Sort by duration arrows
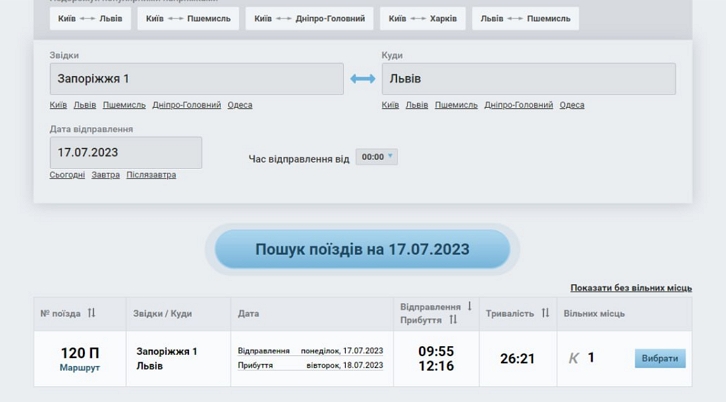Image resolution: width=726 pixels, height=402 pixels. click(545, 313)
